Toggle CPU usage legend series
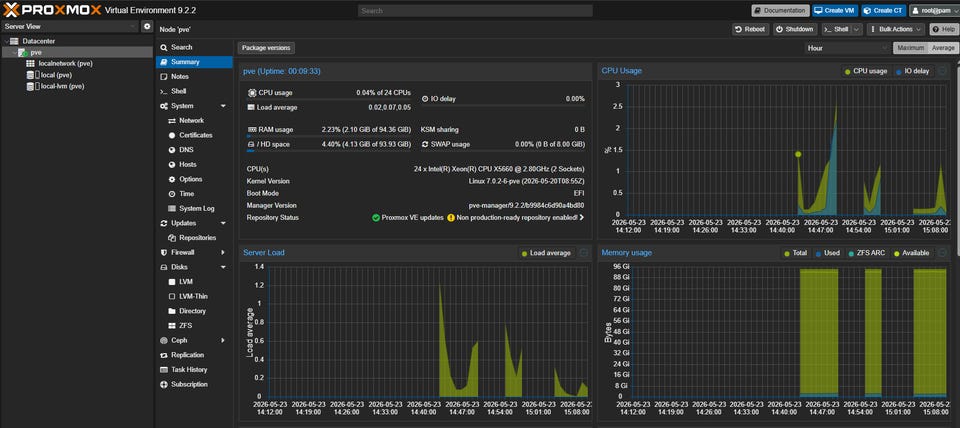The width and height of the screenshot is (960, 428). click(866, 71)
